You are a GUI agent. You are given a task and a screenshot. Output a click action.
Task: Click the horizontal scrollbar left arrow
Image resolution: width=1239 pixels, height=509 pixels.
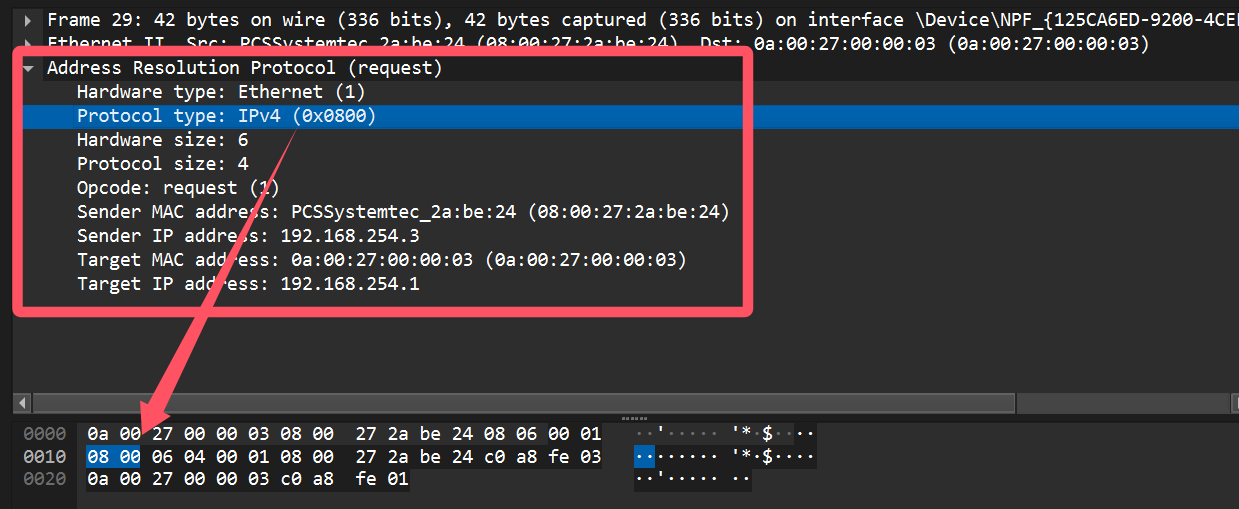(x=22, y=403)
